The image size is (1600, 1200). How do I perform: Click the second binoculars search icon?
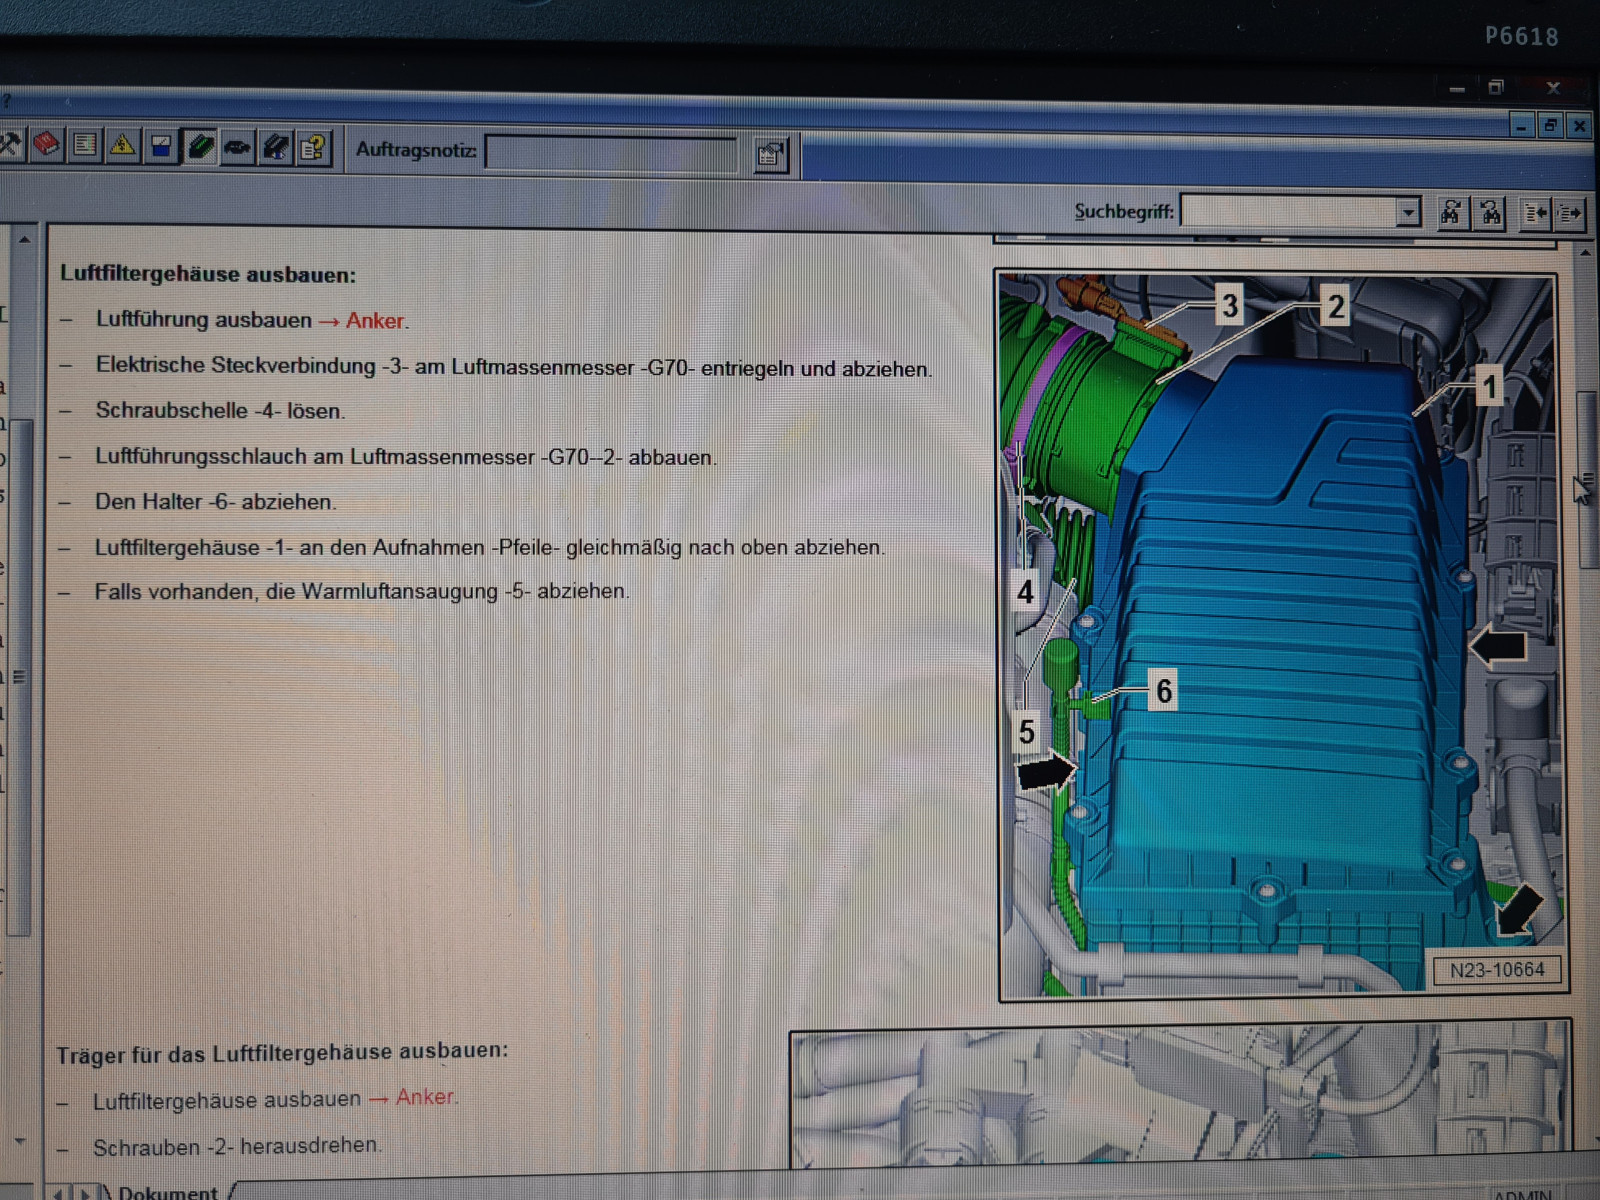click(x=1491, y=212)
